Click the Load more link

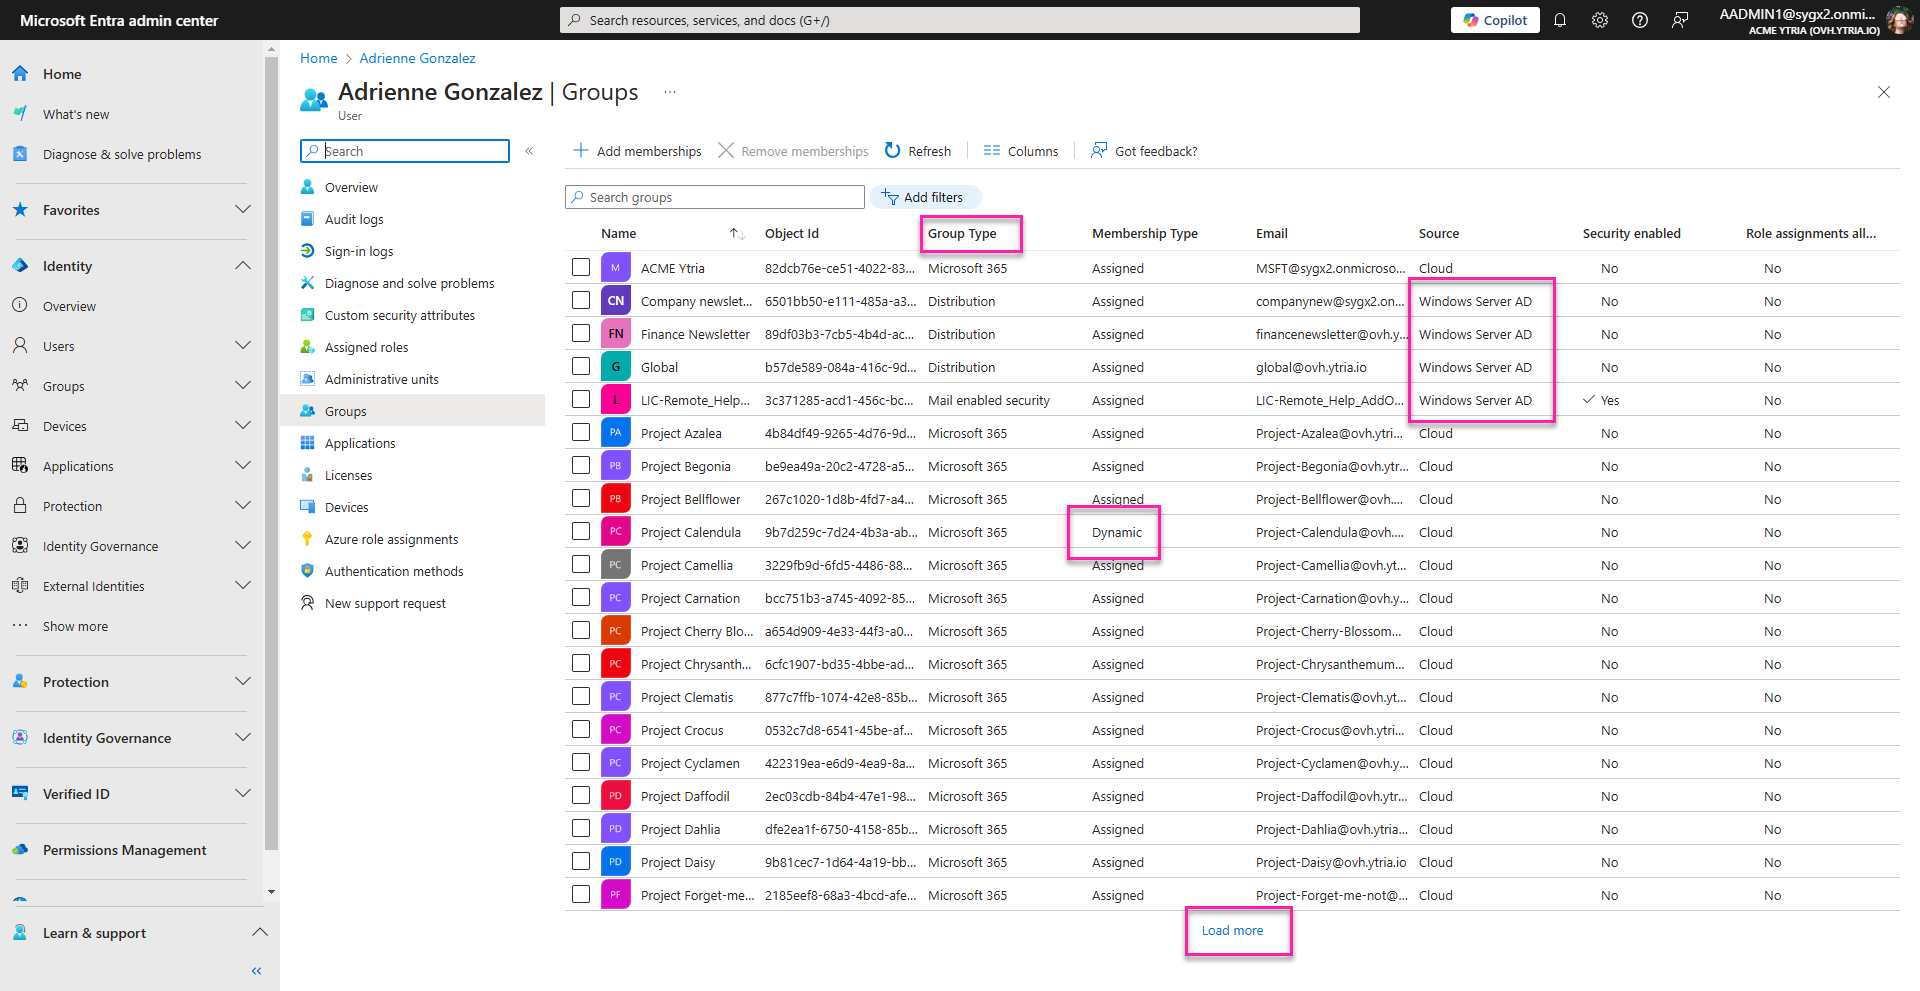1232,930
